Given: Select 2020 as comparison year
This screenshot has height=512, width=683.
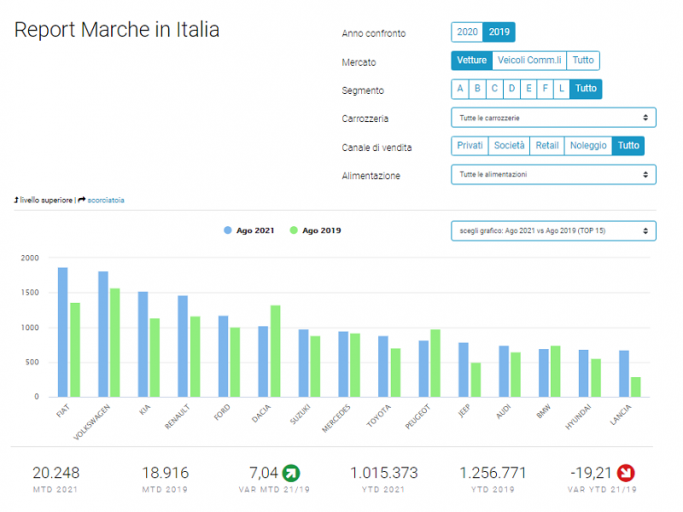Looking at the screenshot, I should click(x=467, y=32).
